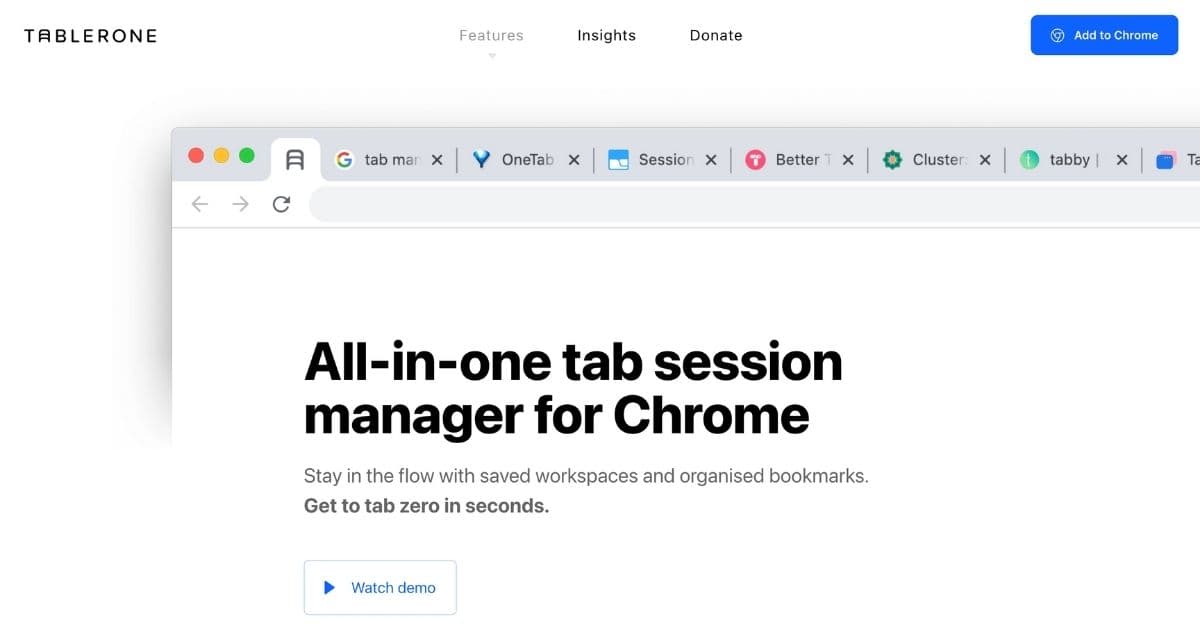Close the tabby tab

(x=1122, y=159)
